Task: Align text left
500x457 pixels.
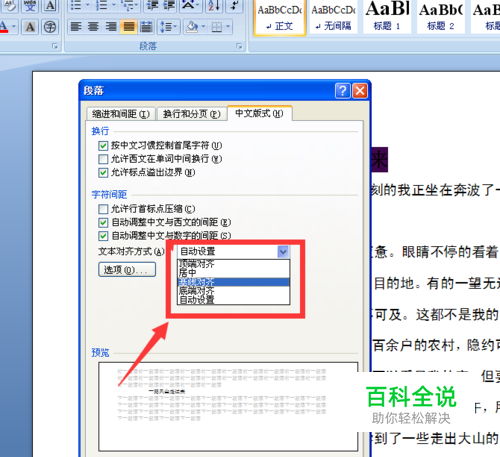Action: [x=76, y=27]
